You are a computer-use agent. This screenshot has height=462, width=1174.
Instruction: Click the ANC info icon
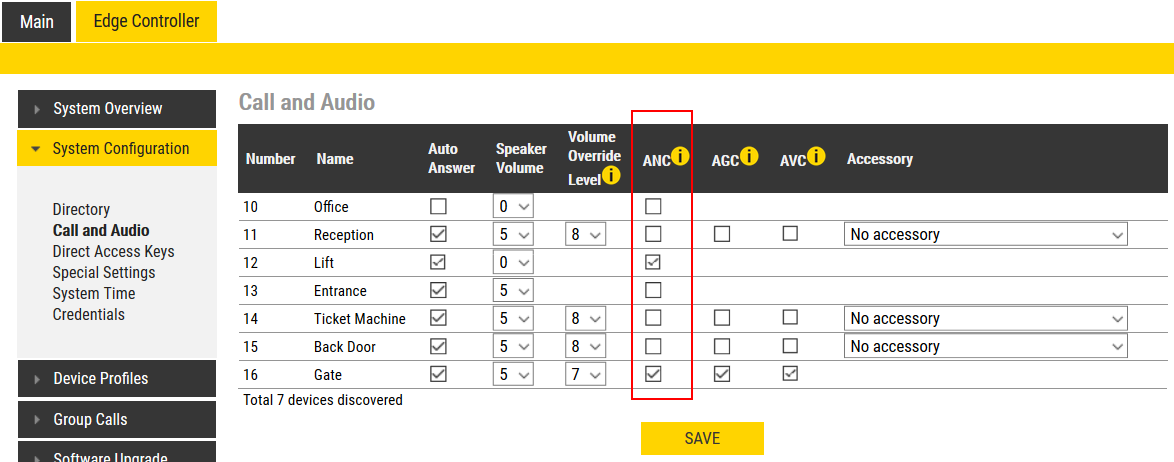681,156
